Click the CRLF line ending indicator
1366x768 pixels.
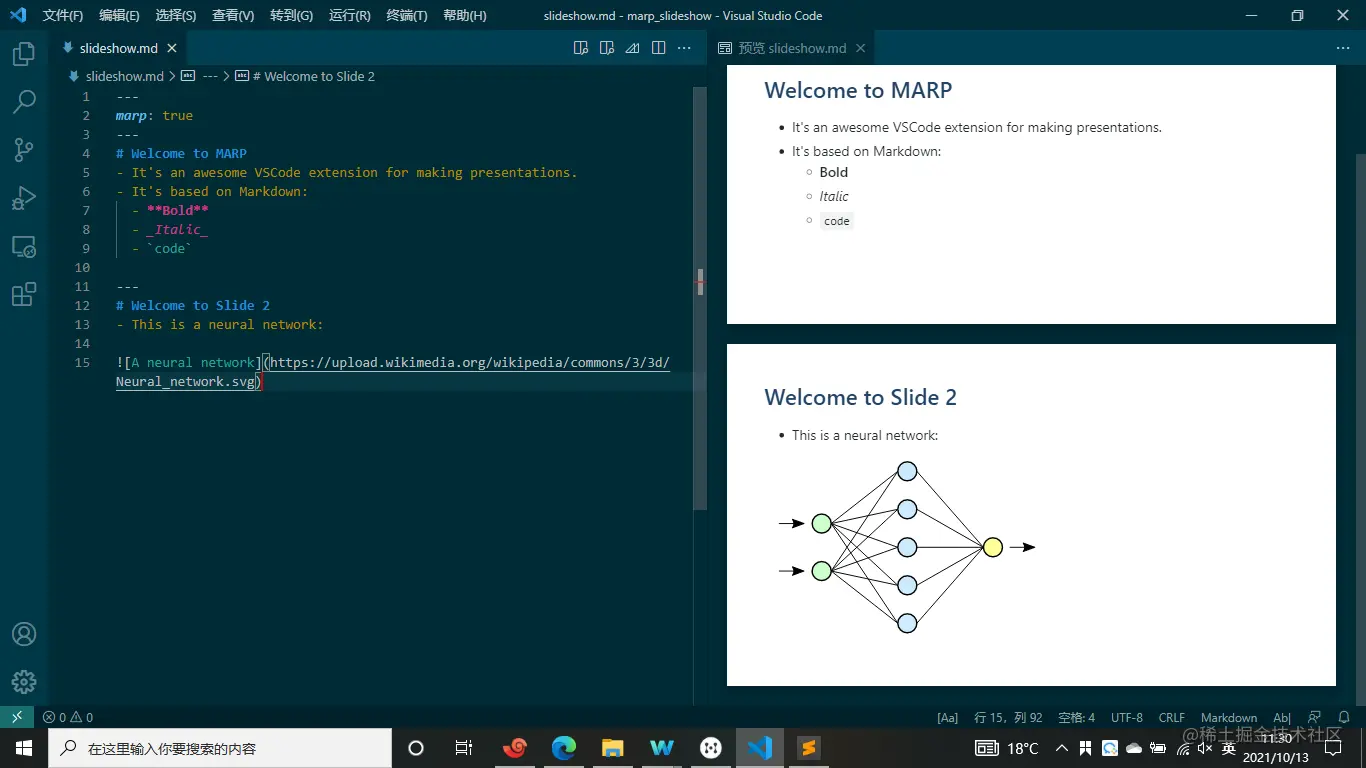[x=1171, y=717]
